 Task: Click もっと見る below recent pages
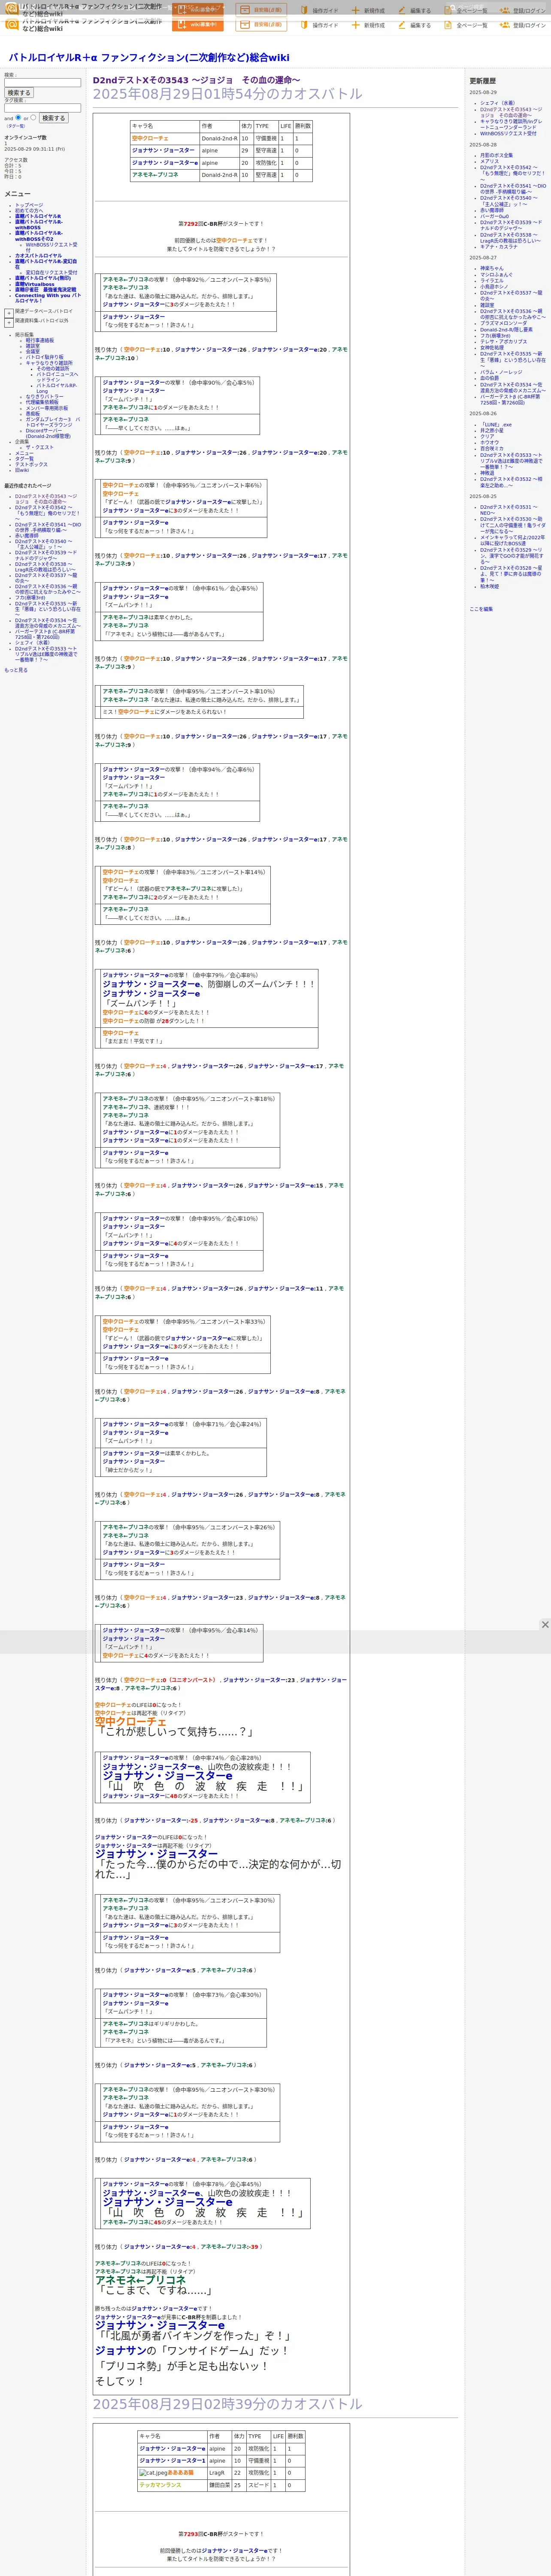tap(16, 670)
